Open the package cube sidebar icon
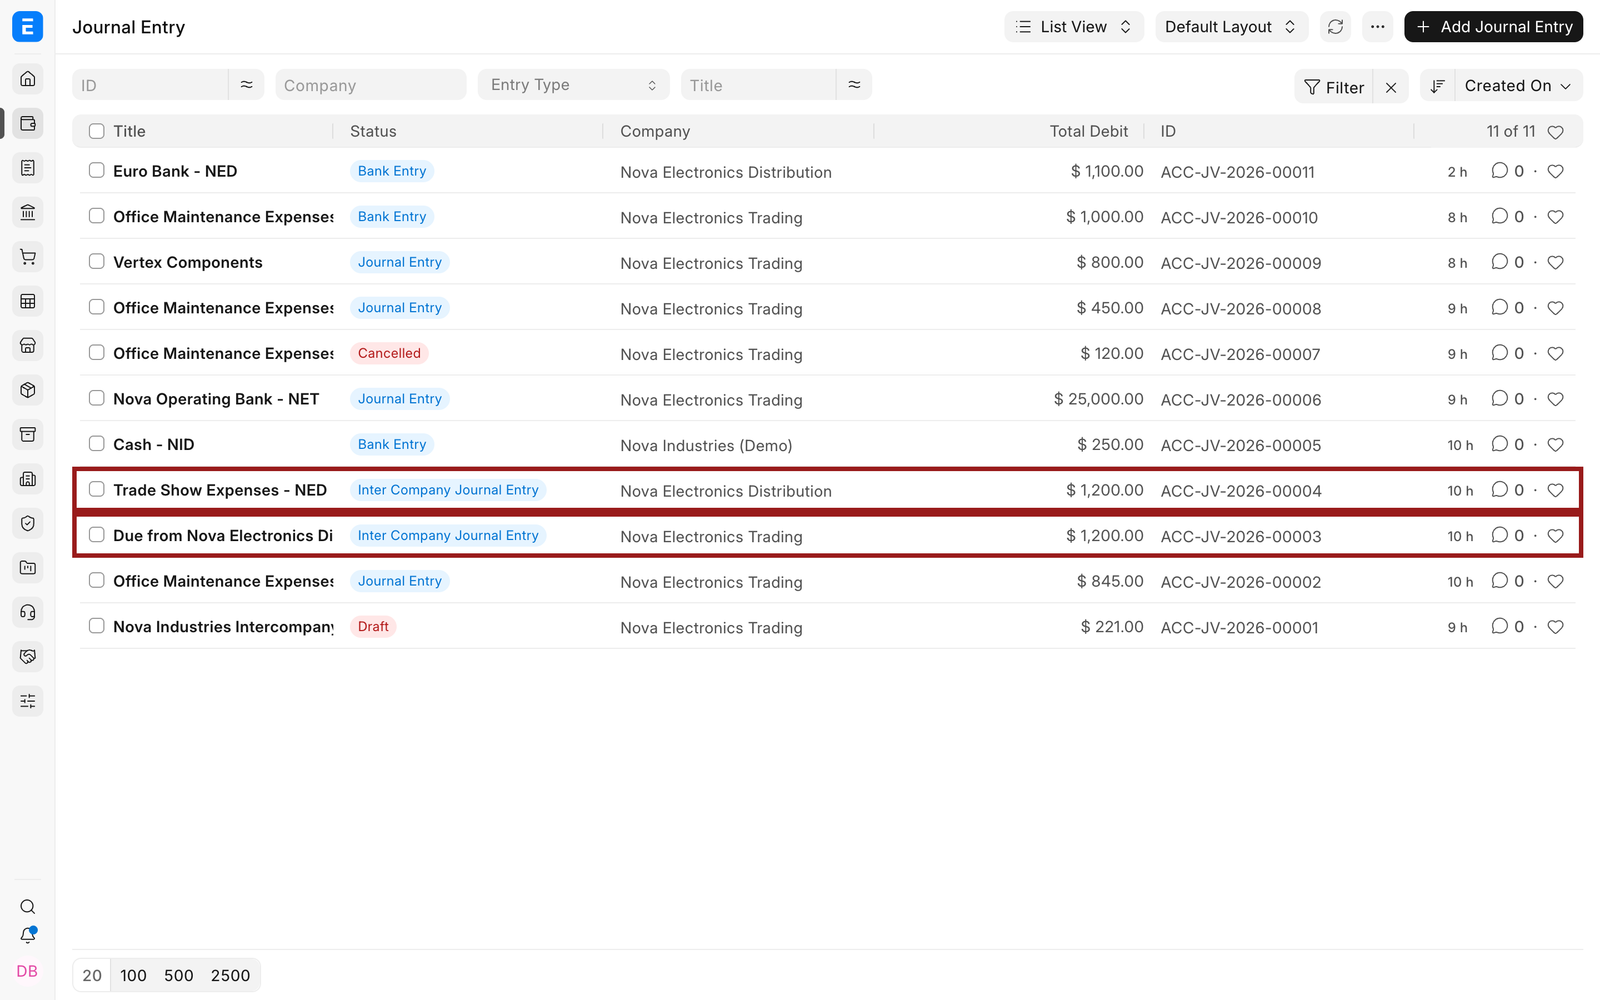Image resolution: width=1600 pixels, height=1000 pixels. click(28, 390)
